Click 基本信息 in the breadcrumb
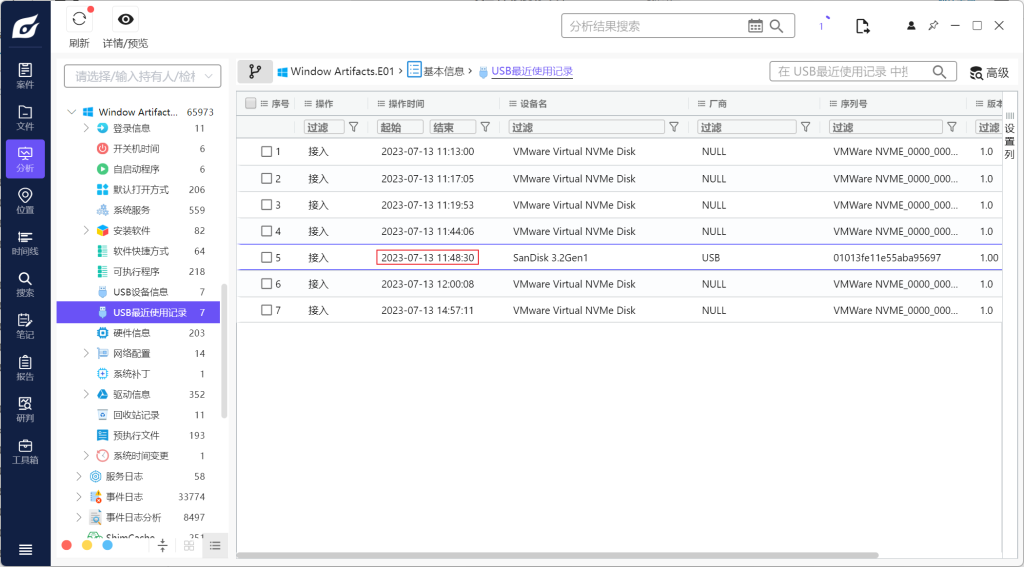 443,72
